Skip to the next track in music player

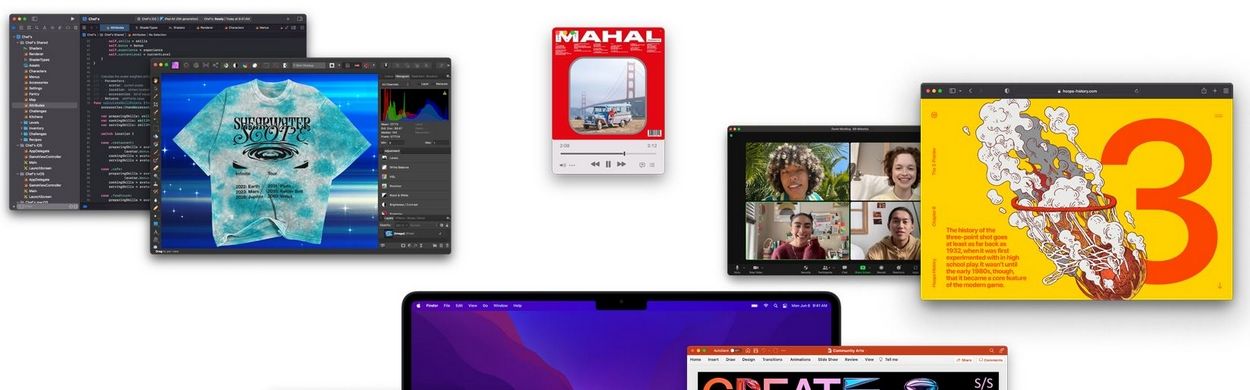click(x=621, y=164)
